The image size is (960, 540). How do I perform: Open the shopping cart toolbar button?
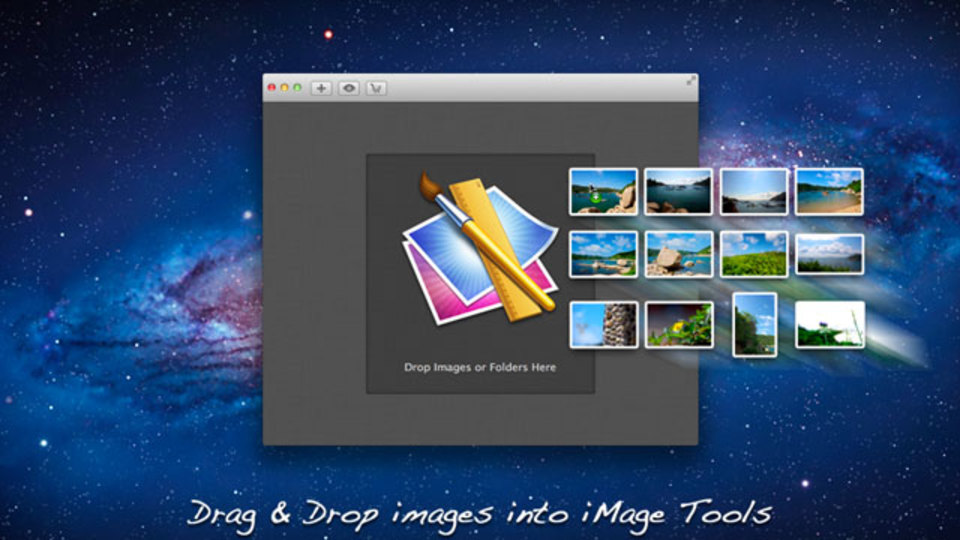coord(377,88)
